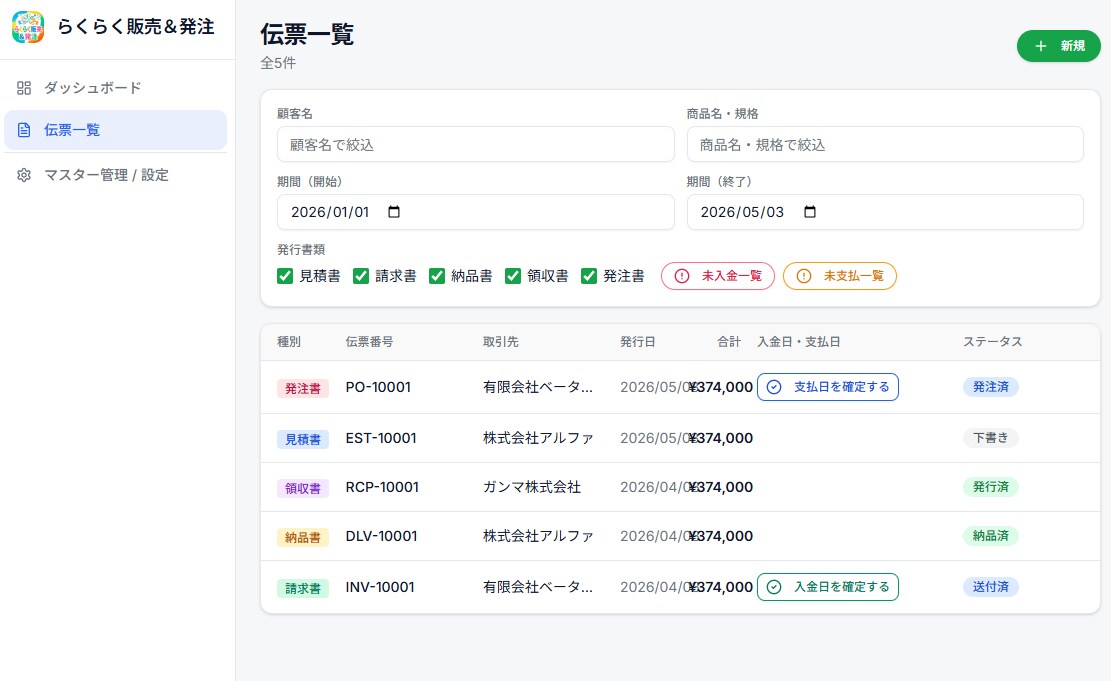This screenshot has height=681, width=1111.
Task: Open マスター管理 / 設定 page
Action: 115,175
